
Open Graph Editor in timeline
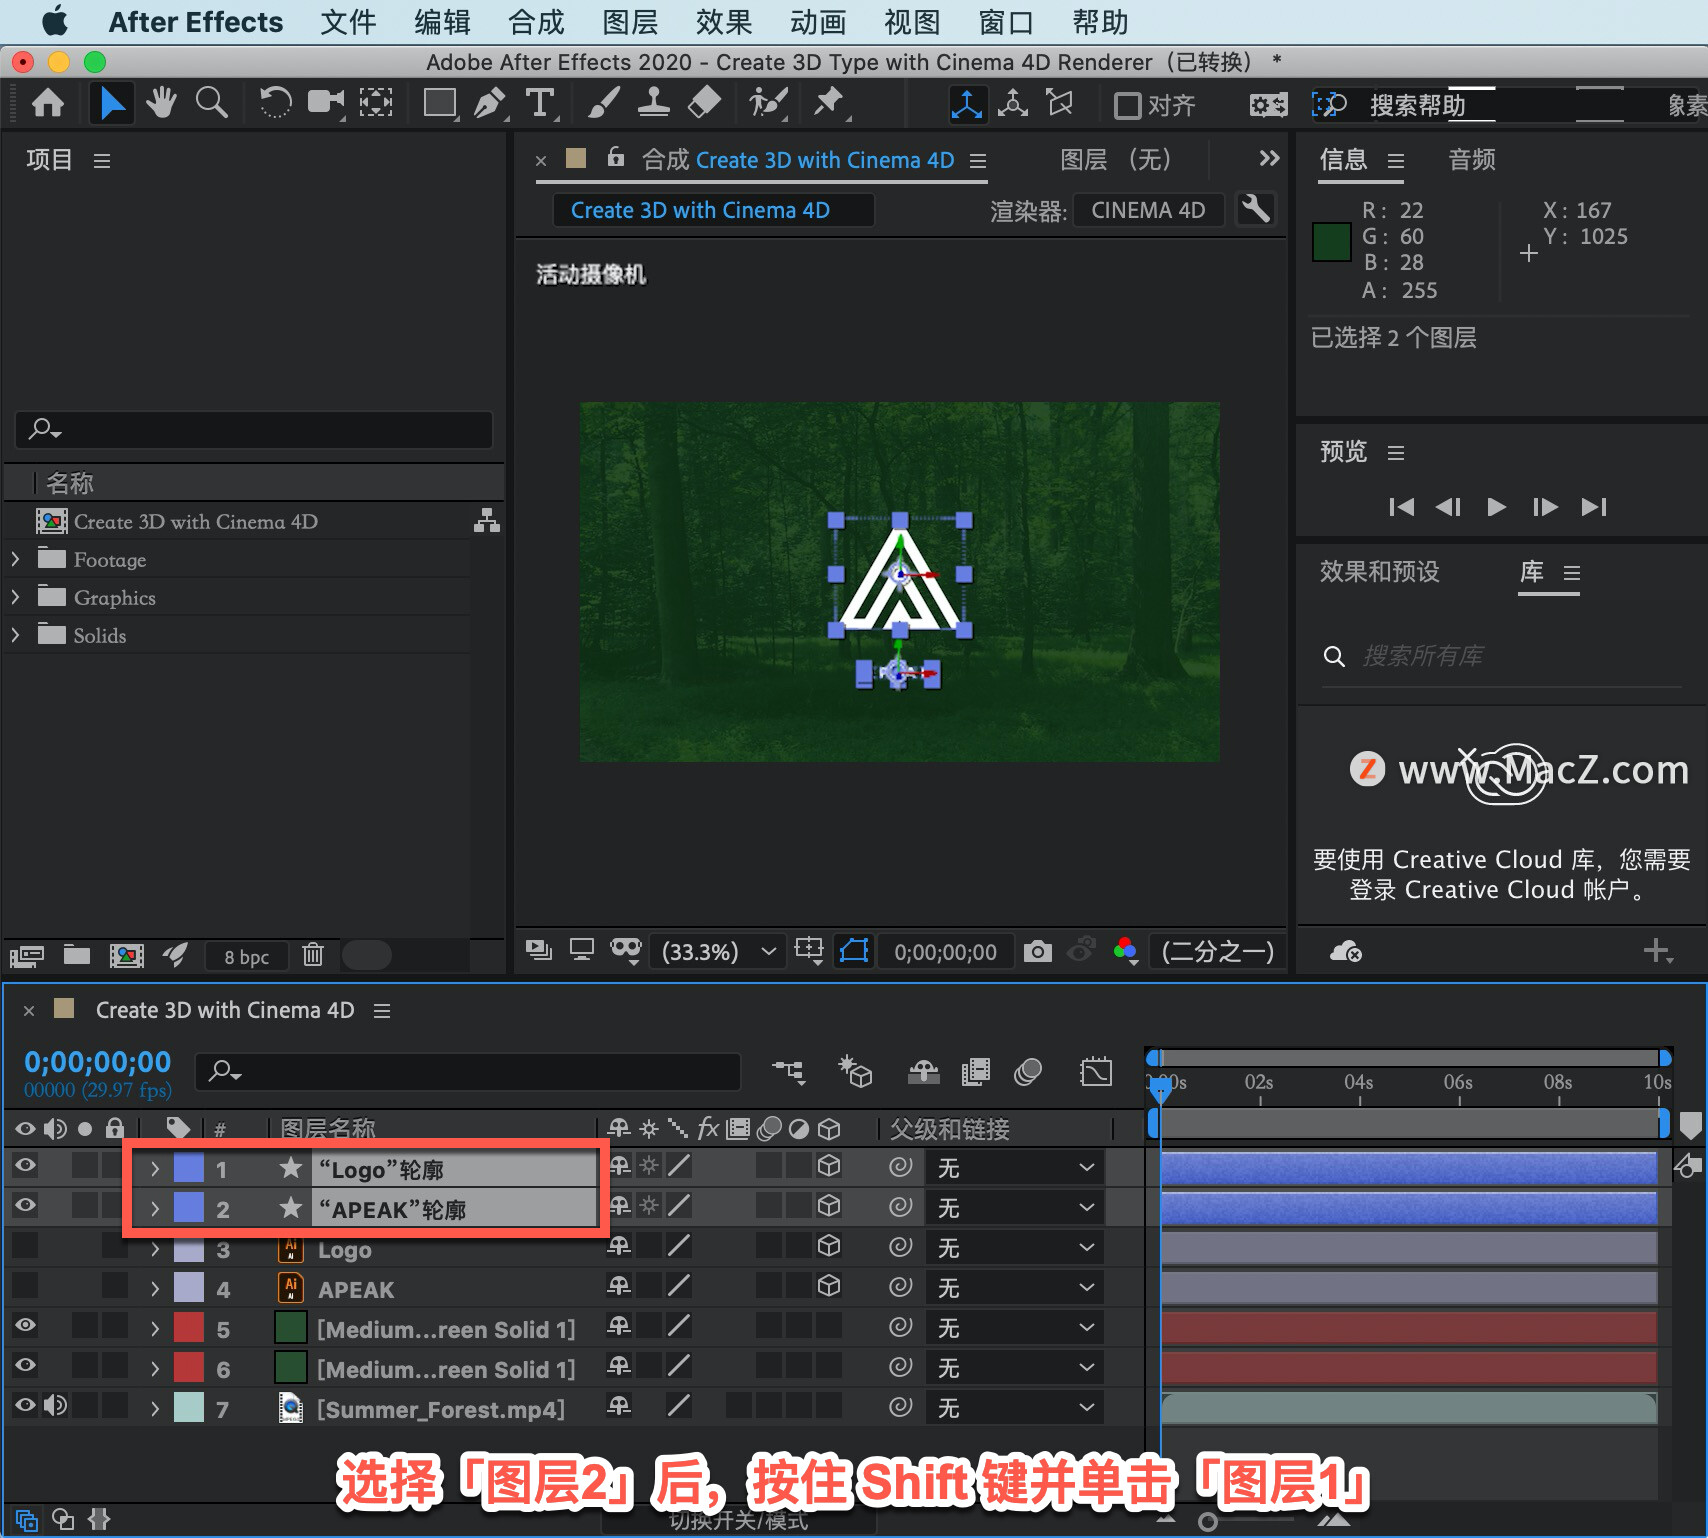coord(1096,1072)
